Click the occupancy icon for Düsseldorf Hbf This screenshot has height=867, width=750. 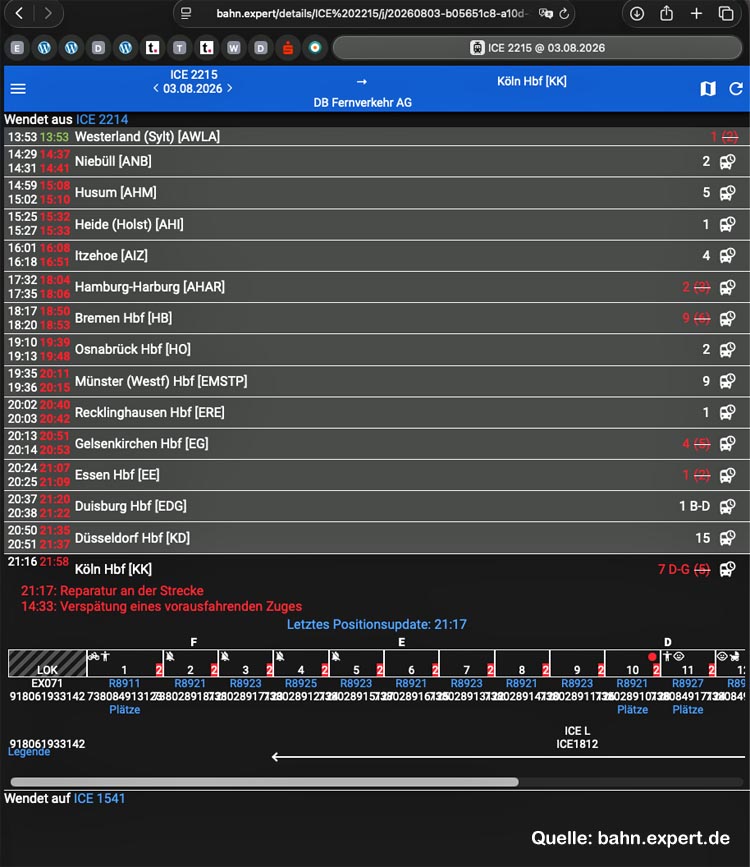[727, 538]
